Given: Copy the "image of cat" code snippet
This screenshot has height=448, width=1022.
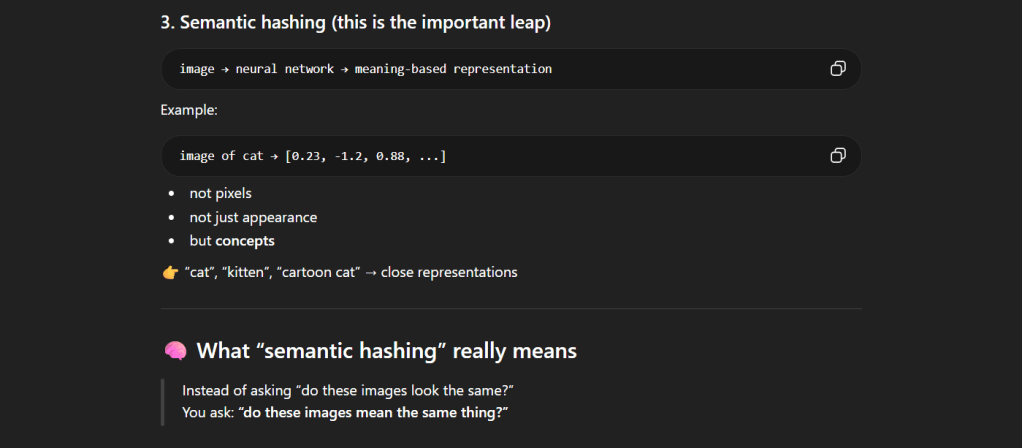Looking at the screenshot, I should (838, 156).
